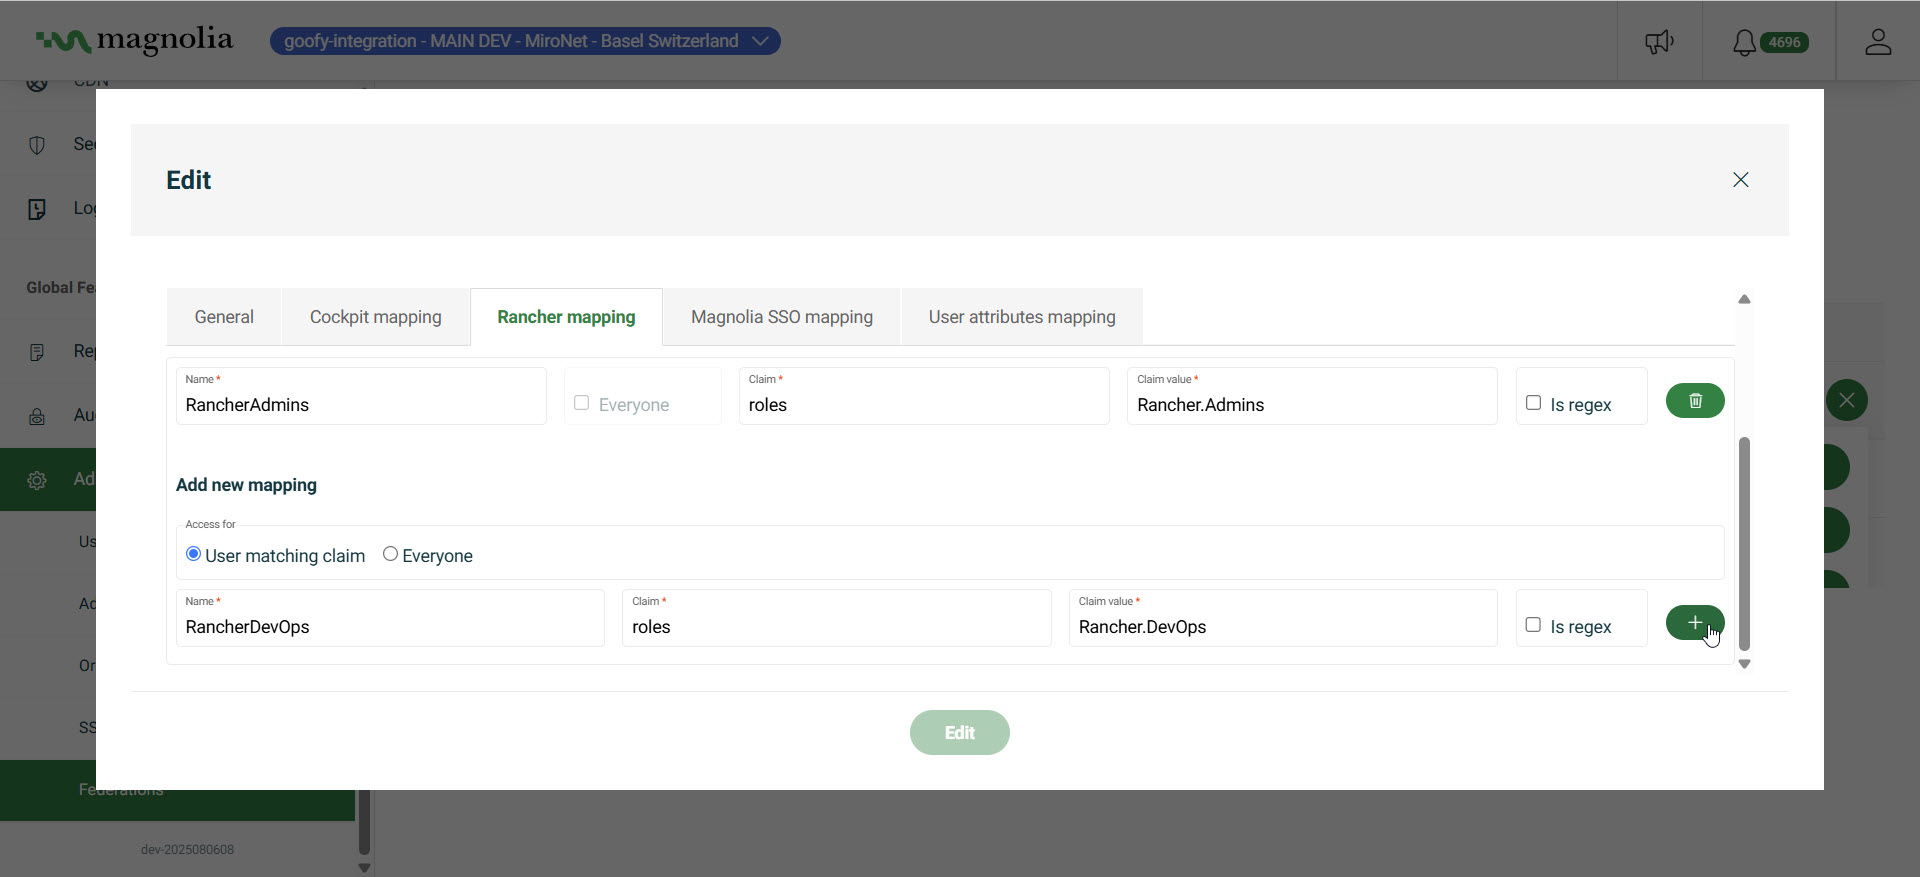Select the Rancher mapping tab
1920x877 pixels.
[566, 317]
